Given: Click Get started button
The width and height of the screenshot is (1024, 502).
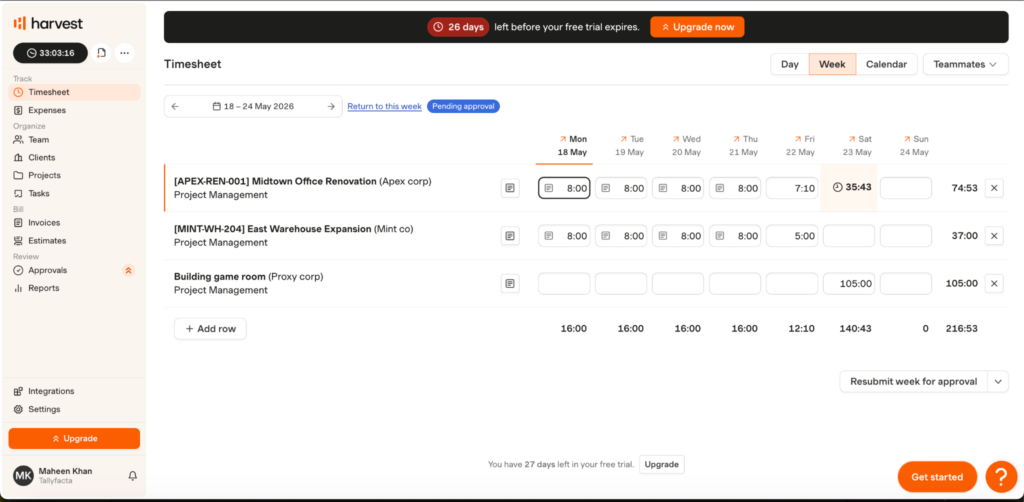Looking at the screenshot, I should 937,477.
